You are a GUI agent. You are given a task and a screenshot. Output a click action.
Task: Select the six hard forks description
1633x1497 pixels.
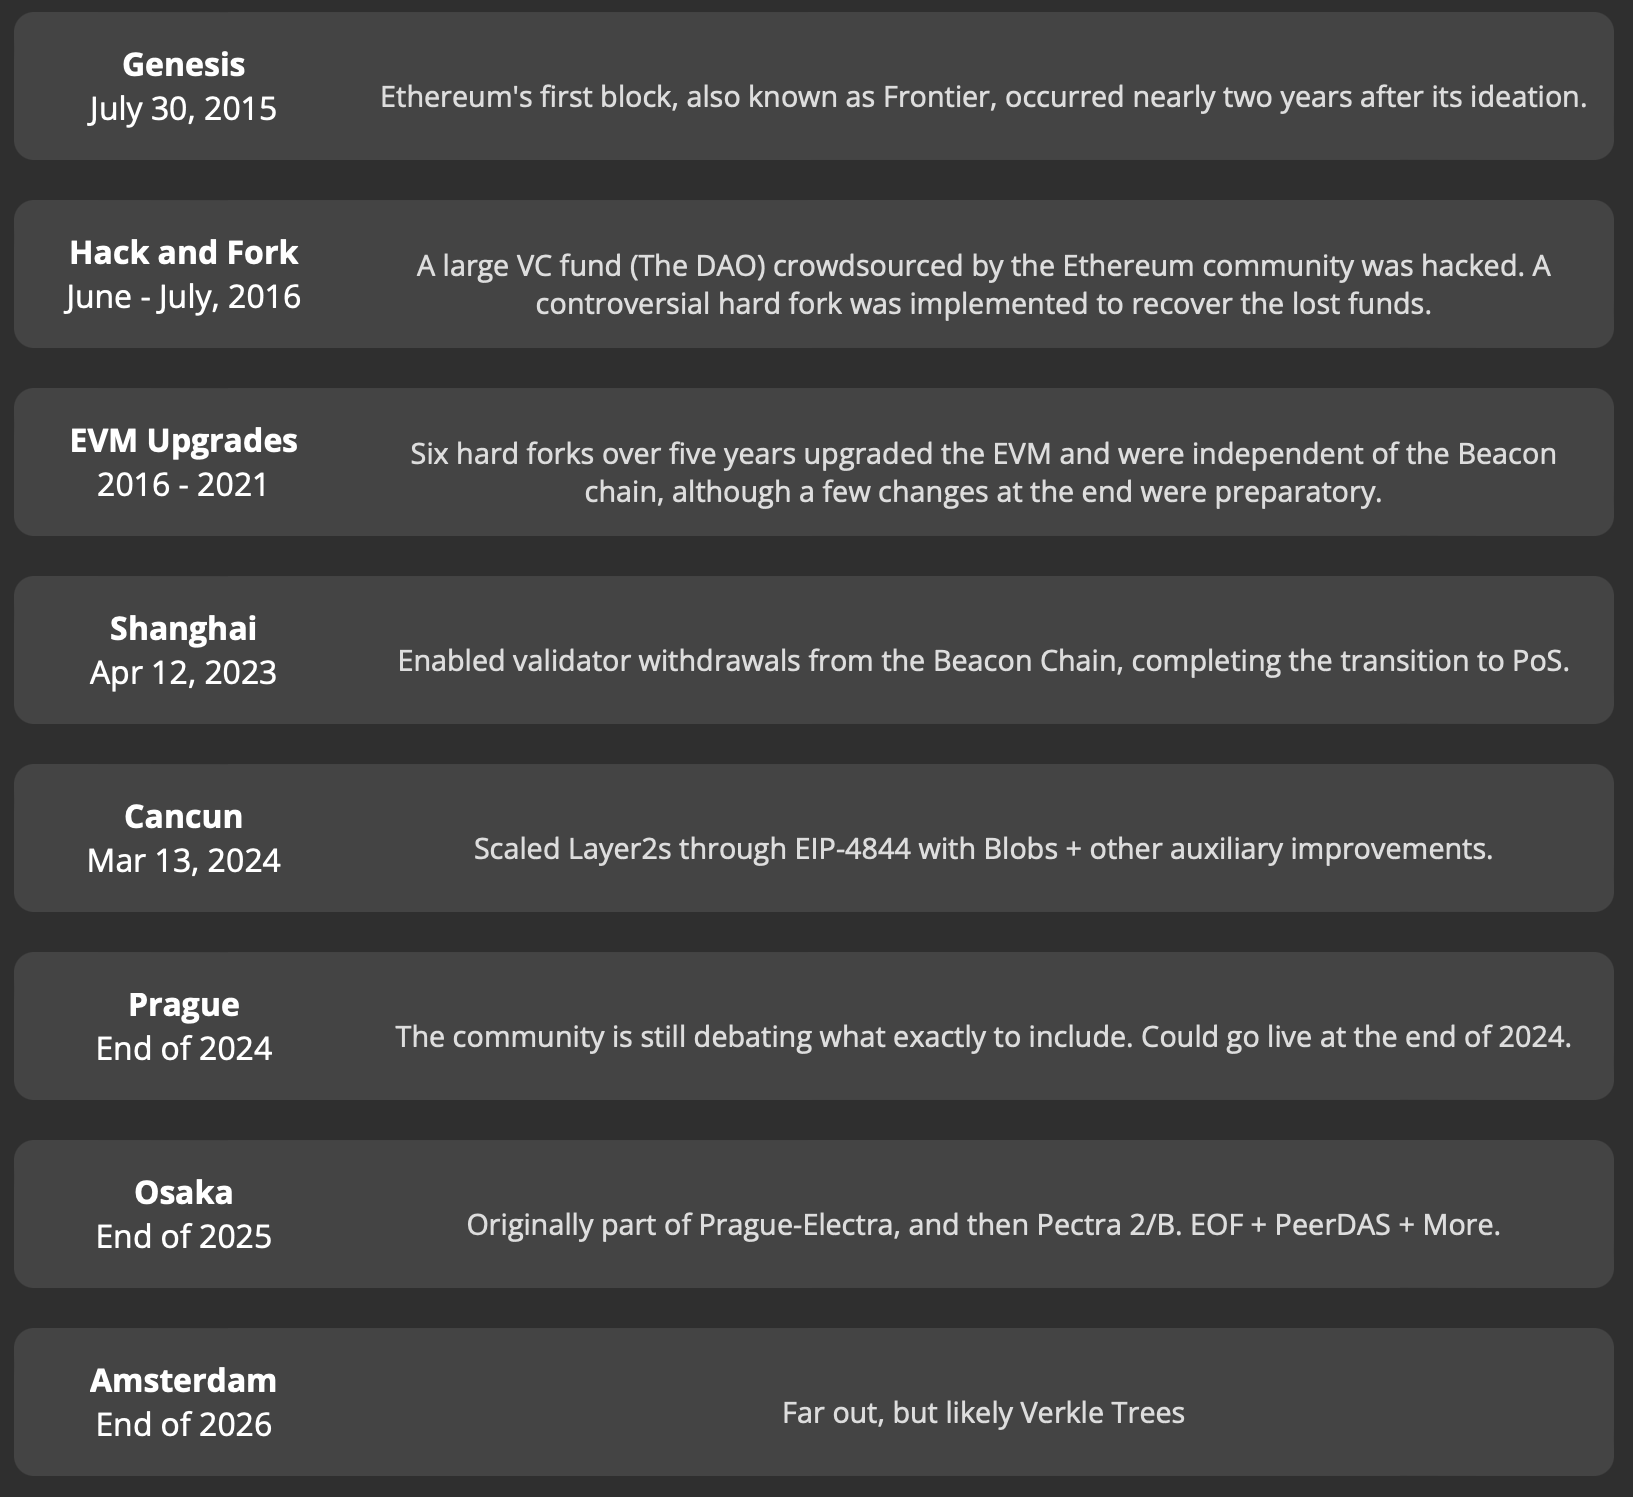point(983,472)
